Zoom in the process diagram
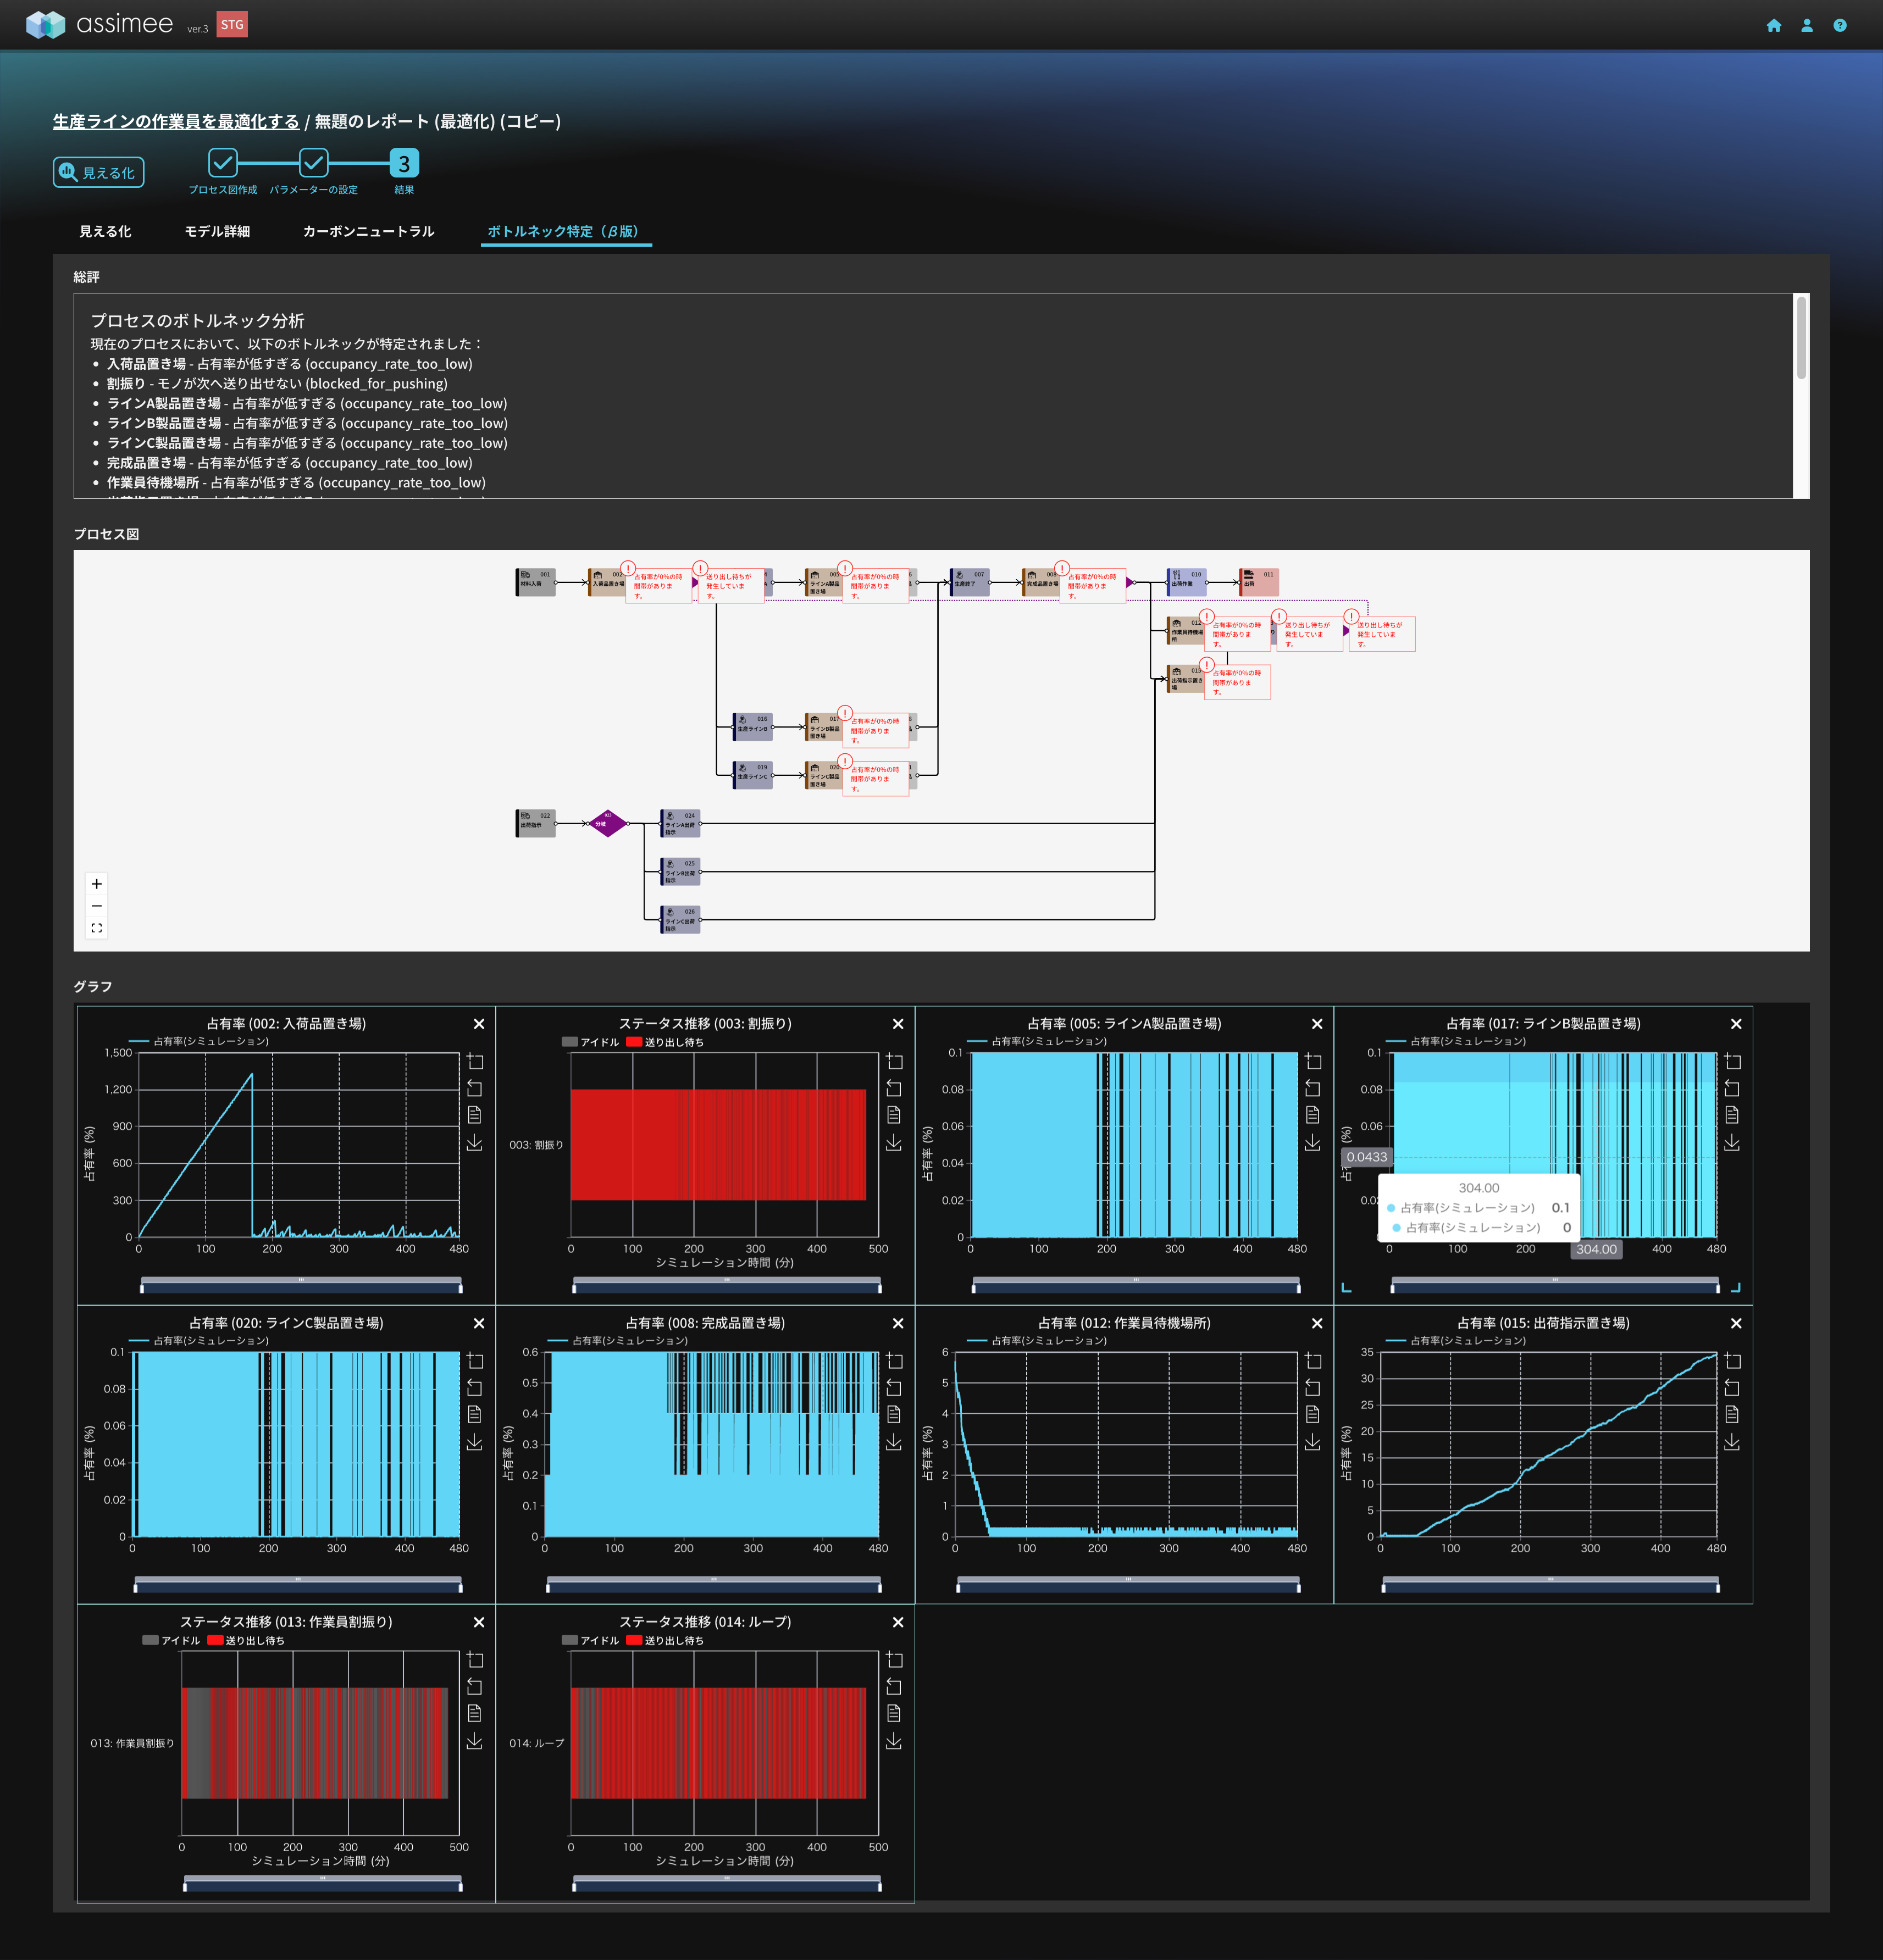The image size is (1883, 1960). (x=97, y=884)
